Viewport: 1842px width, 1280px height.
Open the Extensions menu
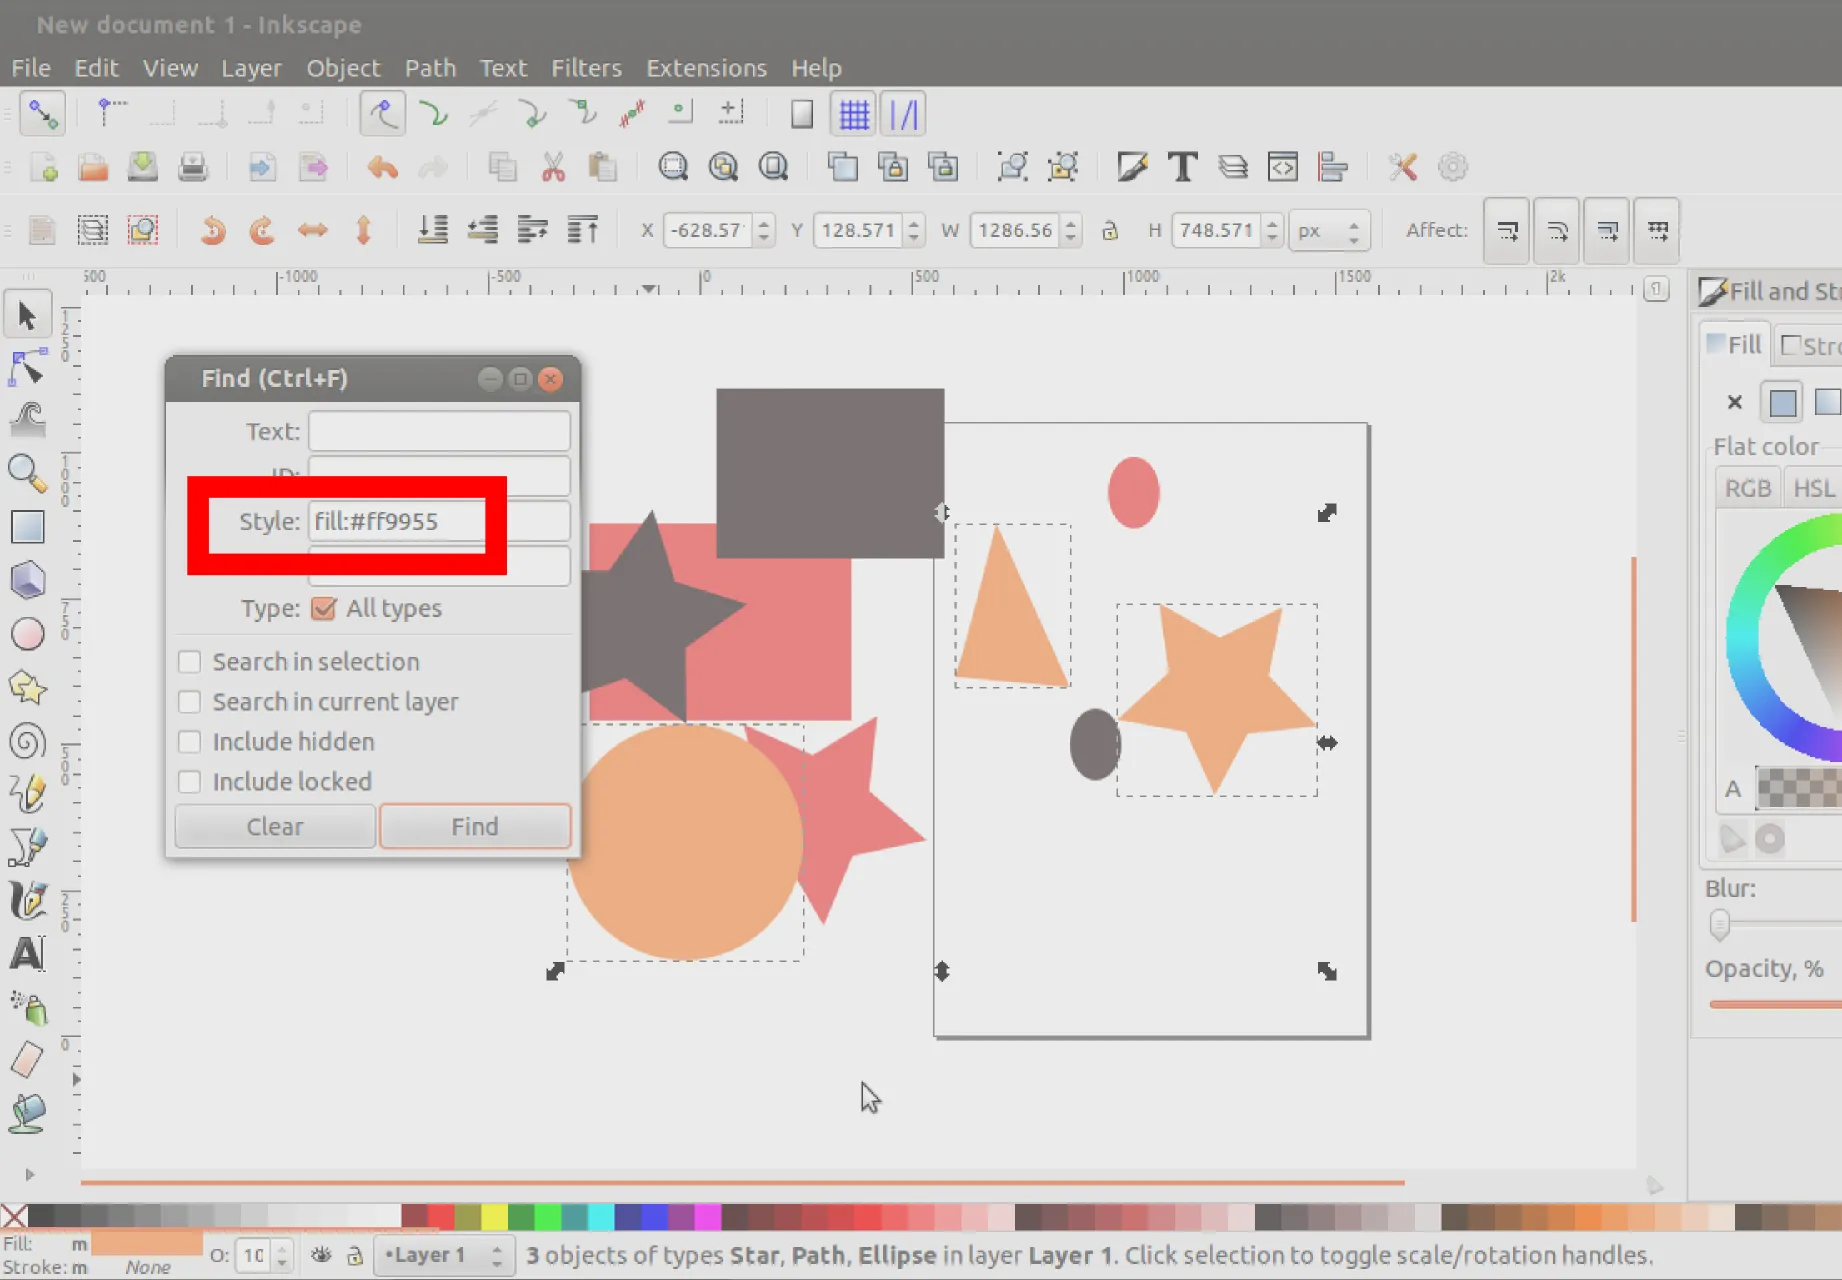click(x=706, y=68)
